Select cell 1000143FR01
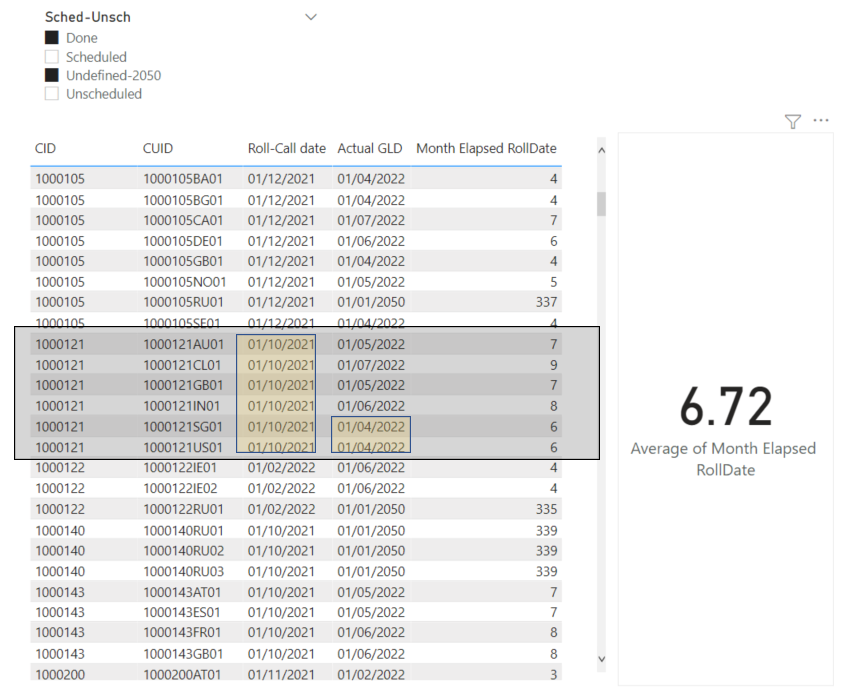 coord(182,632)
